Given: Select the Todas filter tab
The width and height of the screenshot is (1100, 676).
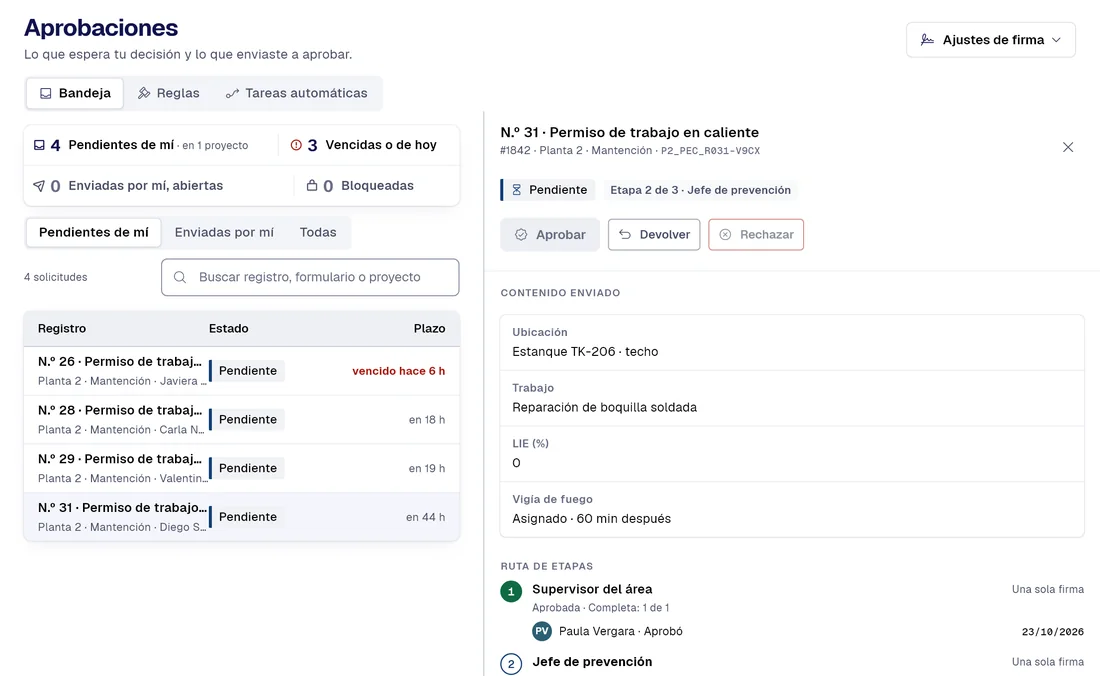Looking at the screenshot, I should tap(318, 232).
